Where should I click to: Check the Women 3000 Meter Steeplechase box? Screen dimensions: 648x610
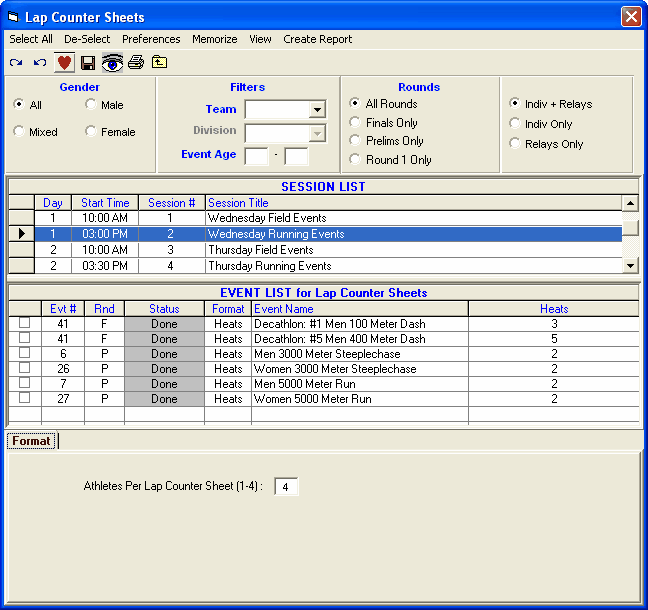point(24,368)
